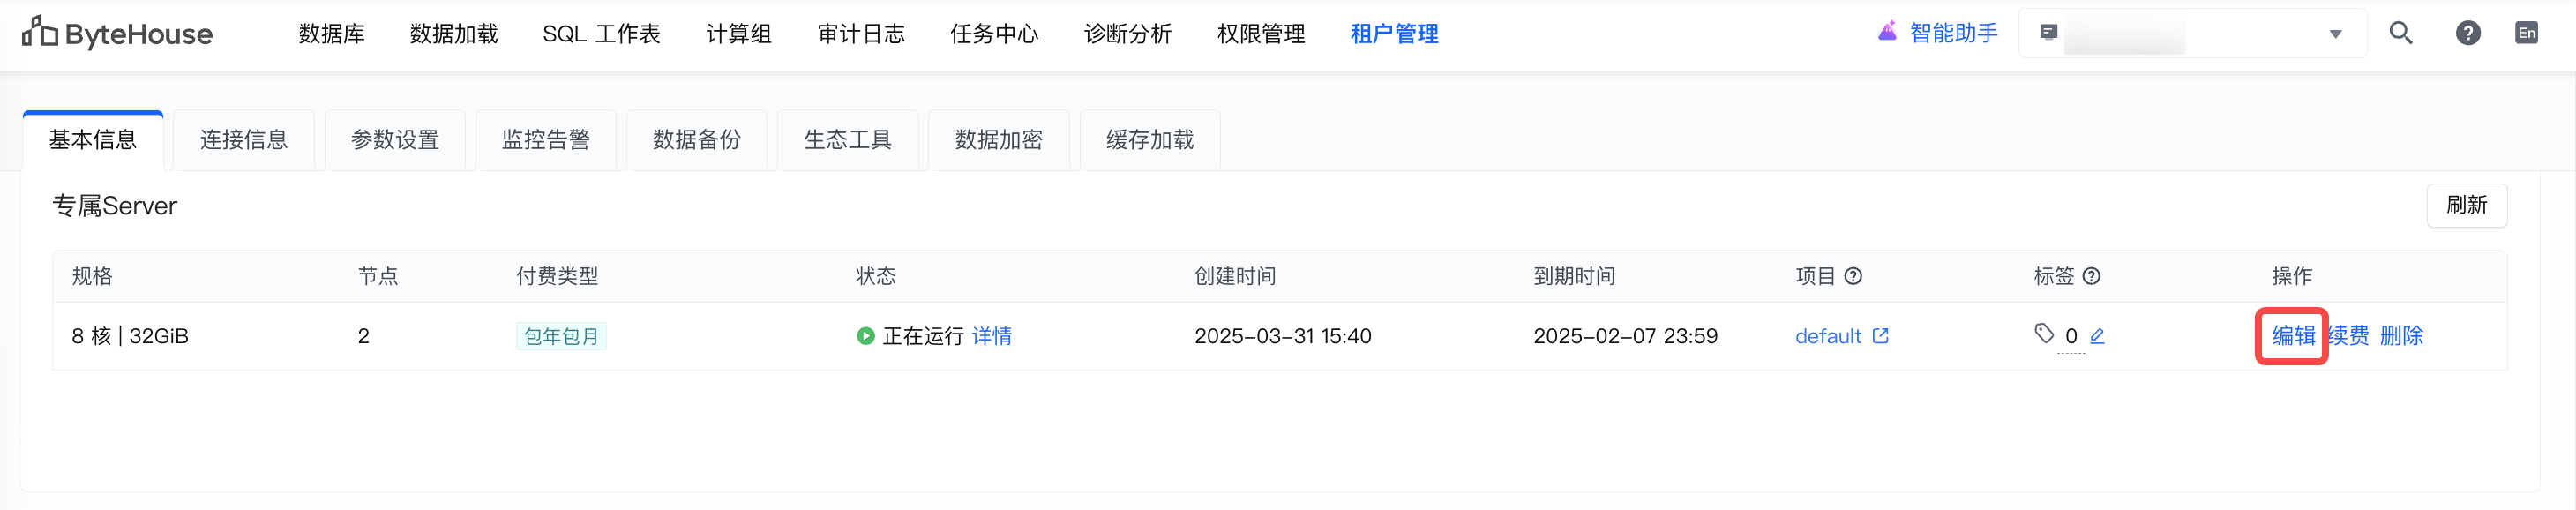2576x510 pixels.
Task: Click the 删除 action link
Action: point(2401,336)
